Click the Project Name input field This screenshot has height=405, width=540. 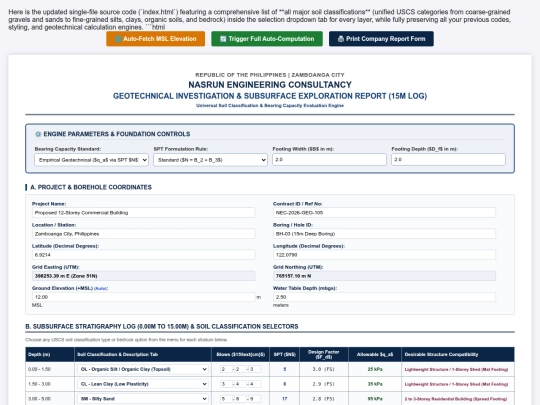144,212
